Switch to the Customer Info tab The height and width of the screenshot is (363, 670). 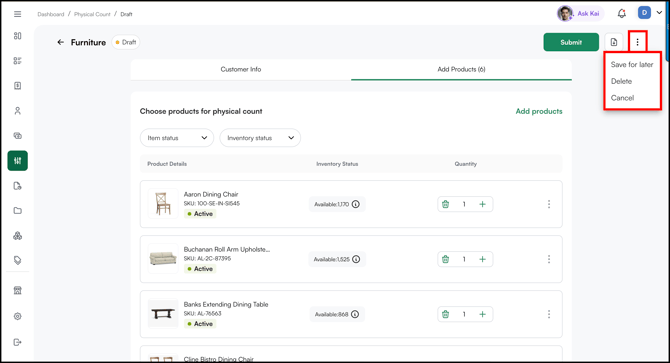[x=241, y=69]
